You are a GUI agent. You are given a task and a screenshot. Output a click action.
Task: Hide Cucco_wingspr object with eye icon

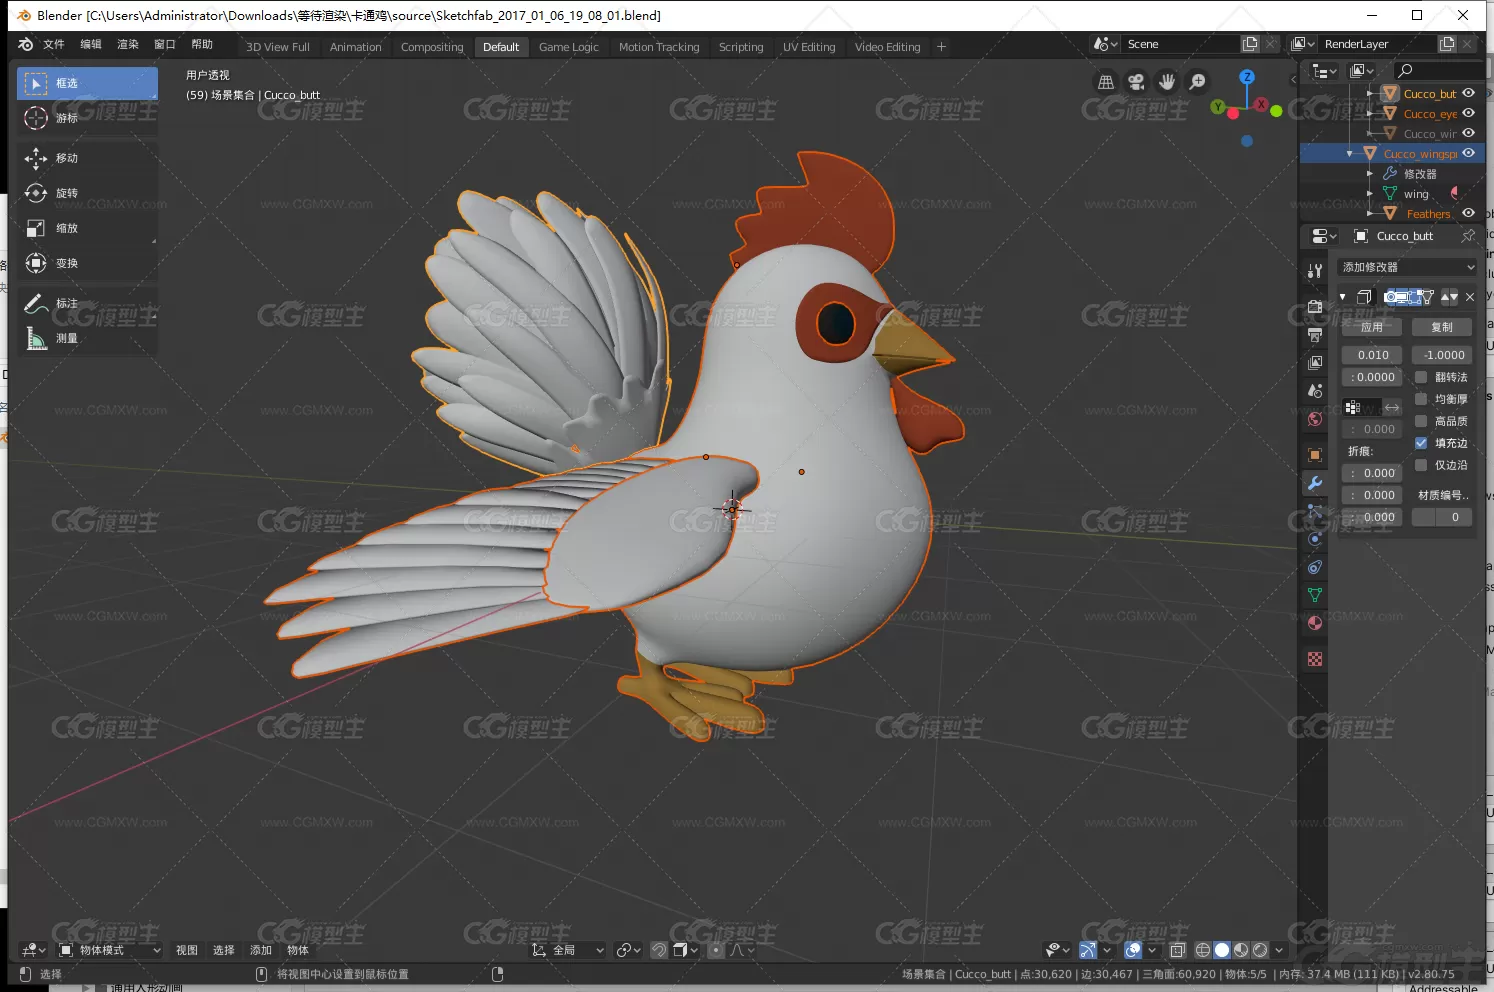pyautogui.click(x=1468, y=153)
